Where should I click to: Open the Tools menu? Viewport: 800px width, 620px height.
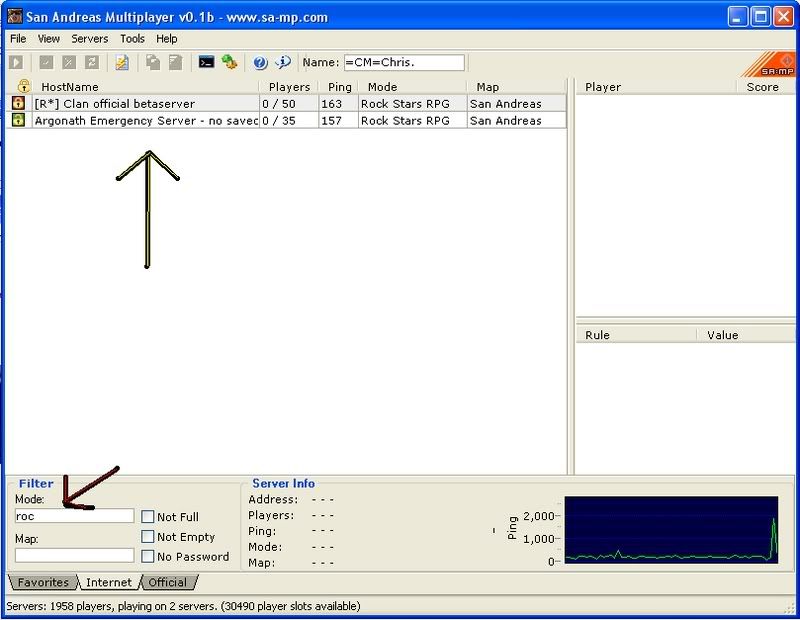pos(132,39)
